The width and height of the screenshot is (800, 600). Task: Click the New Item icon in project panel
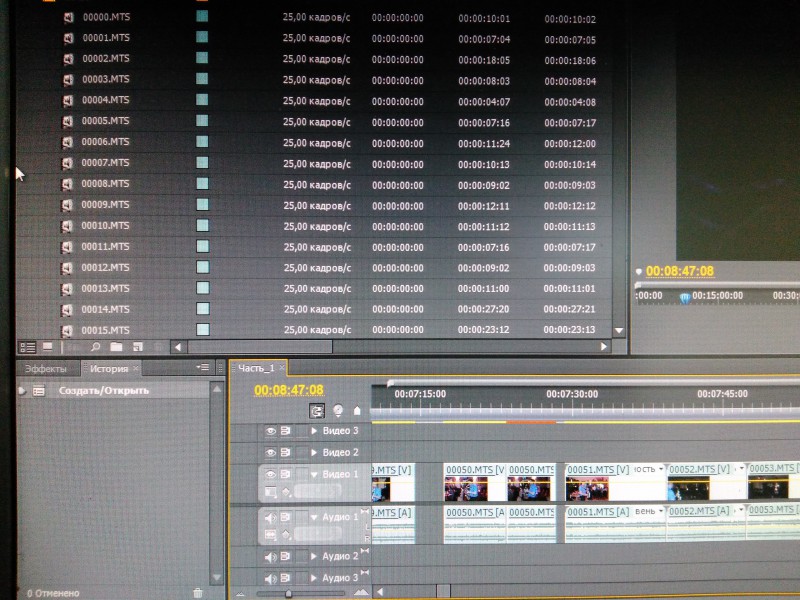(x=138, y=347)
